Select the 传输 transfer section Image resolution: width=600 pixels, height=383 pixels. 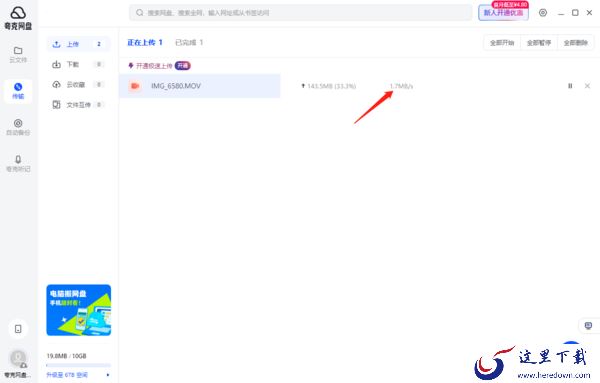click(x=18, y=91)
